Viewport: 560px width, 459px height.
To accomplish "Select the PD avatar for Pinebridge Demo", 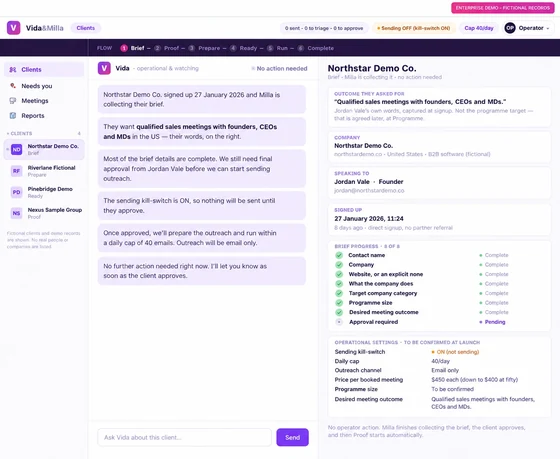I will [16, 192].
